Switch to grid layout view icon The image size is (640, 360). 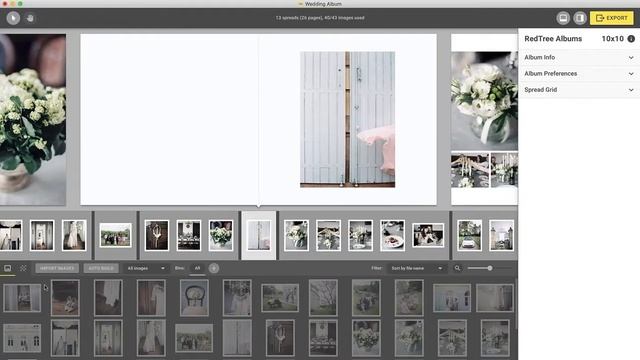(23, 268)
